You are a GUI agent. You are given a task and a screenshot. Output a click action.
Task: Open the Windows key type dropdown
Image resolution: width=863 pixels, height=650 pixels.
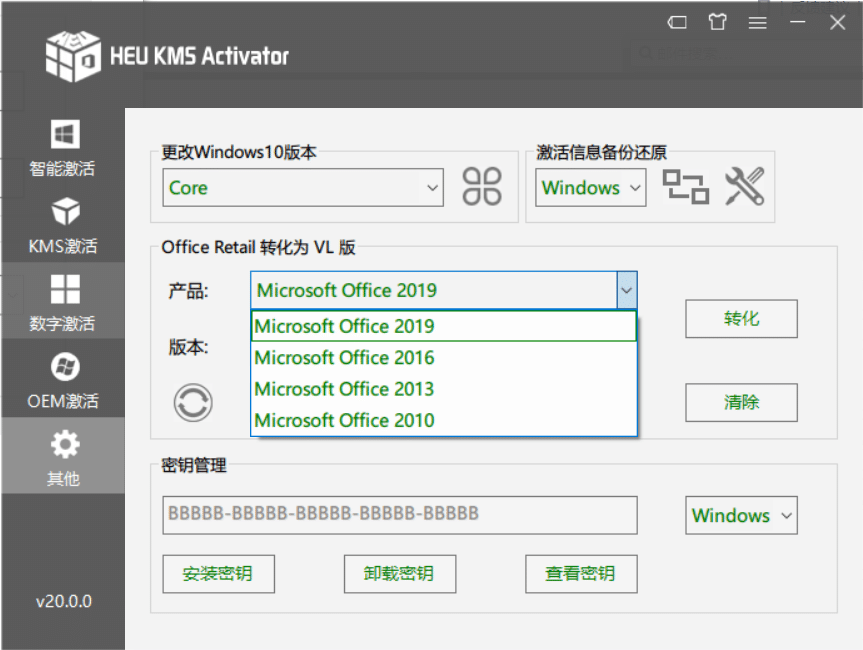[x=741, y=515]
